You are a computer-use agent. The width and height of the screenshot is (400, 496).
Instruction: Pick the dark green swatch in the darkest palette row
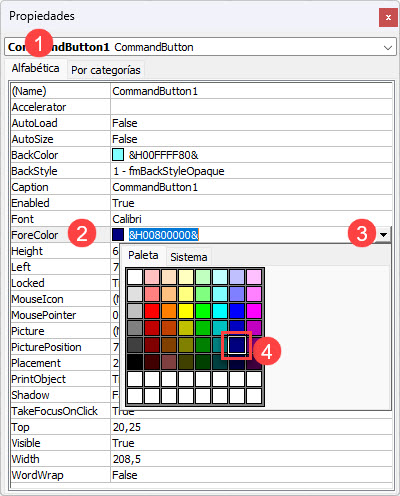click(x=203, y=362)
